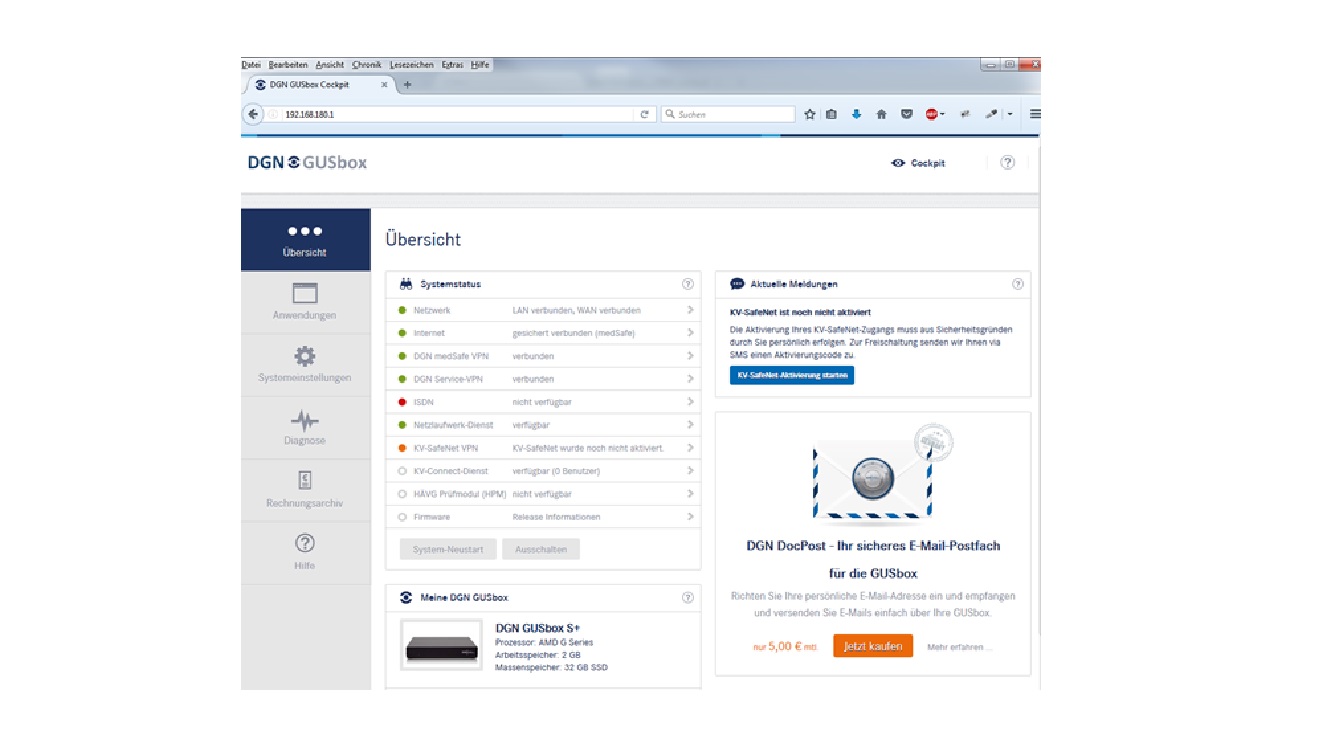Click the Cockpit link in header
The image size is (1334, 750).
coord(928,163)
